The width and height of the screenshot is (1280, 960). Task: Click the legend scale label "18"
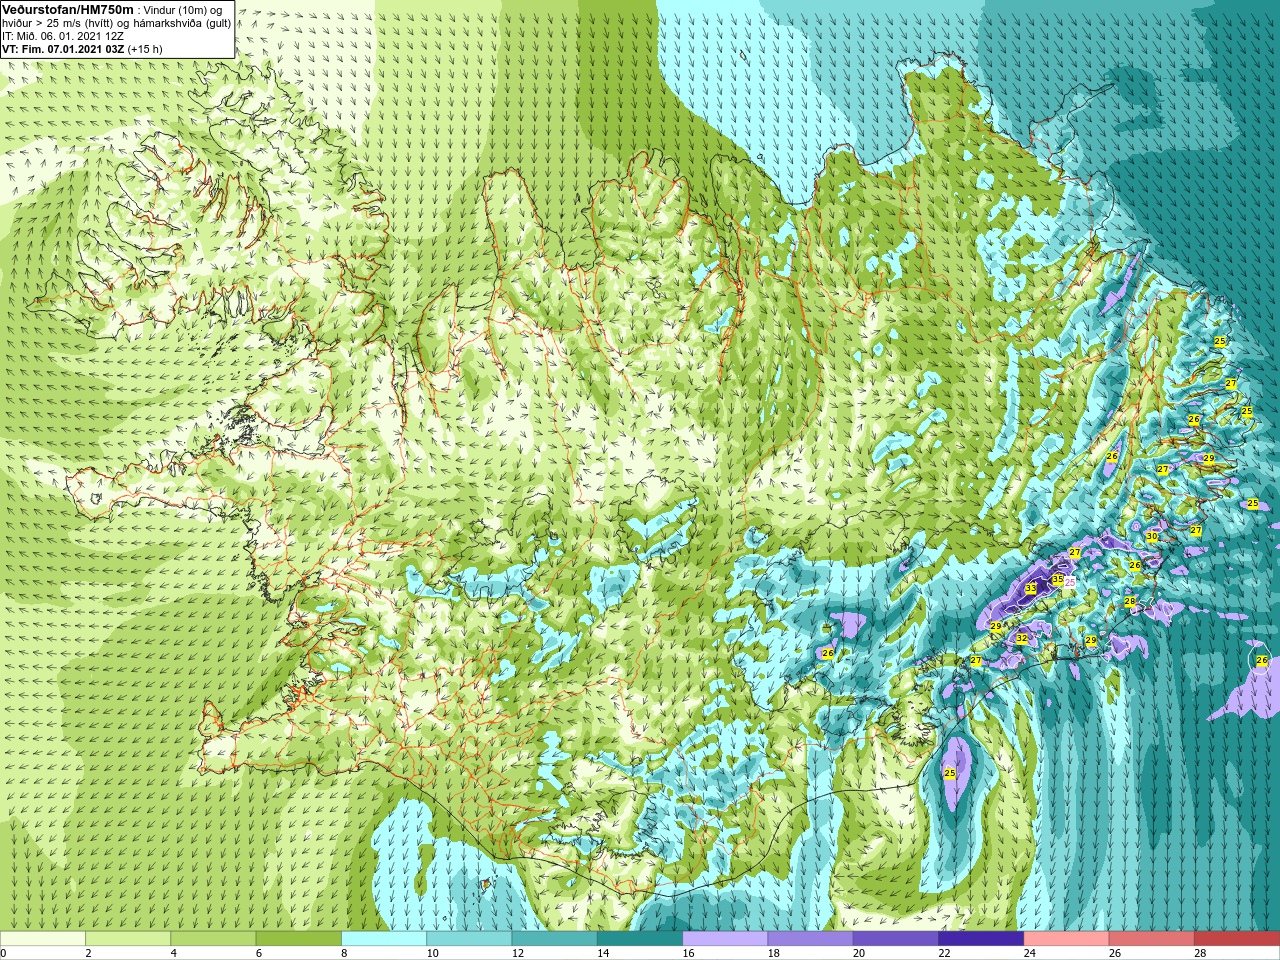(774, 953)
